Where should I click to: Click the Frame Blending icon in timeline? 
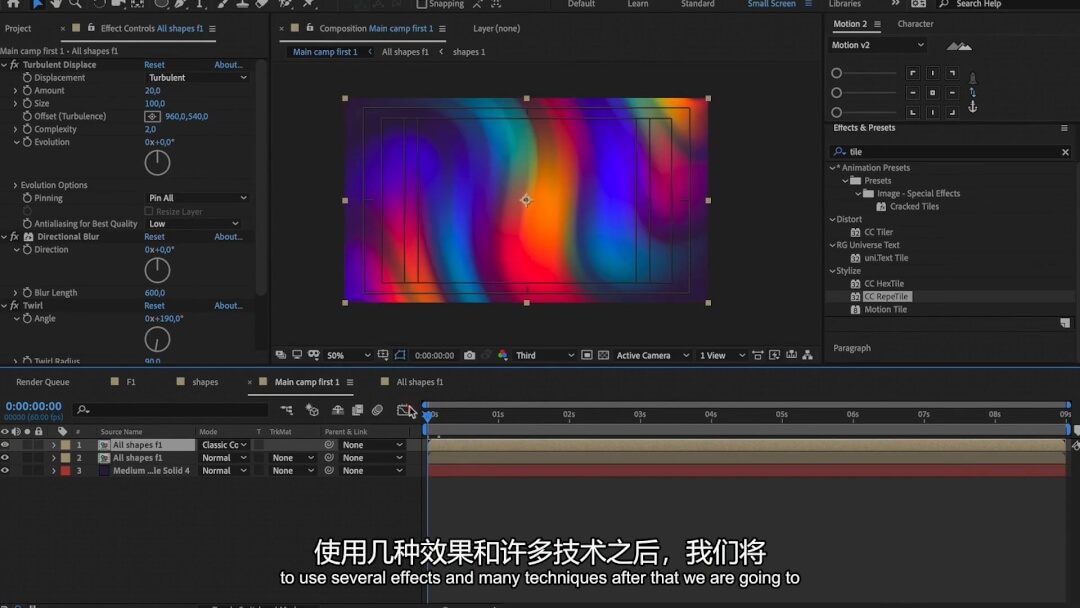click(357, 410)
